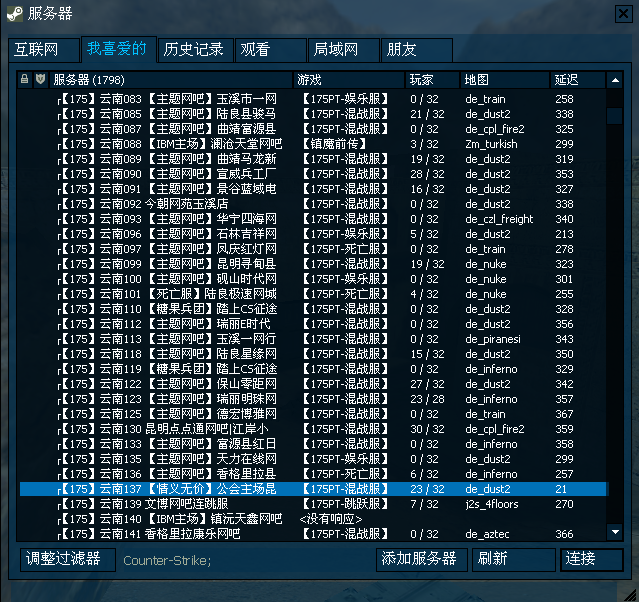Select server 云南135 天力在线网

313,459
